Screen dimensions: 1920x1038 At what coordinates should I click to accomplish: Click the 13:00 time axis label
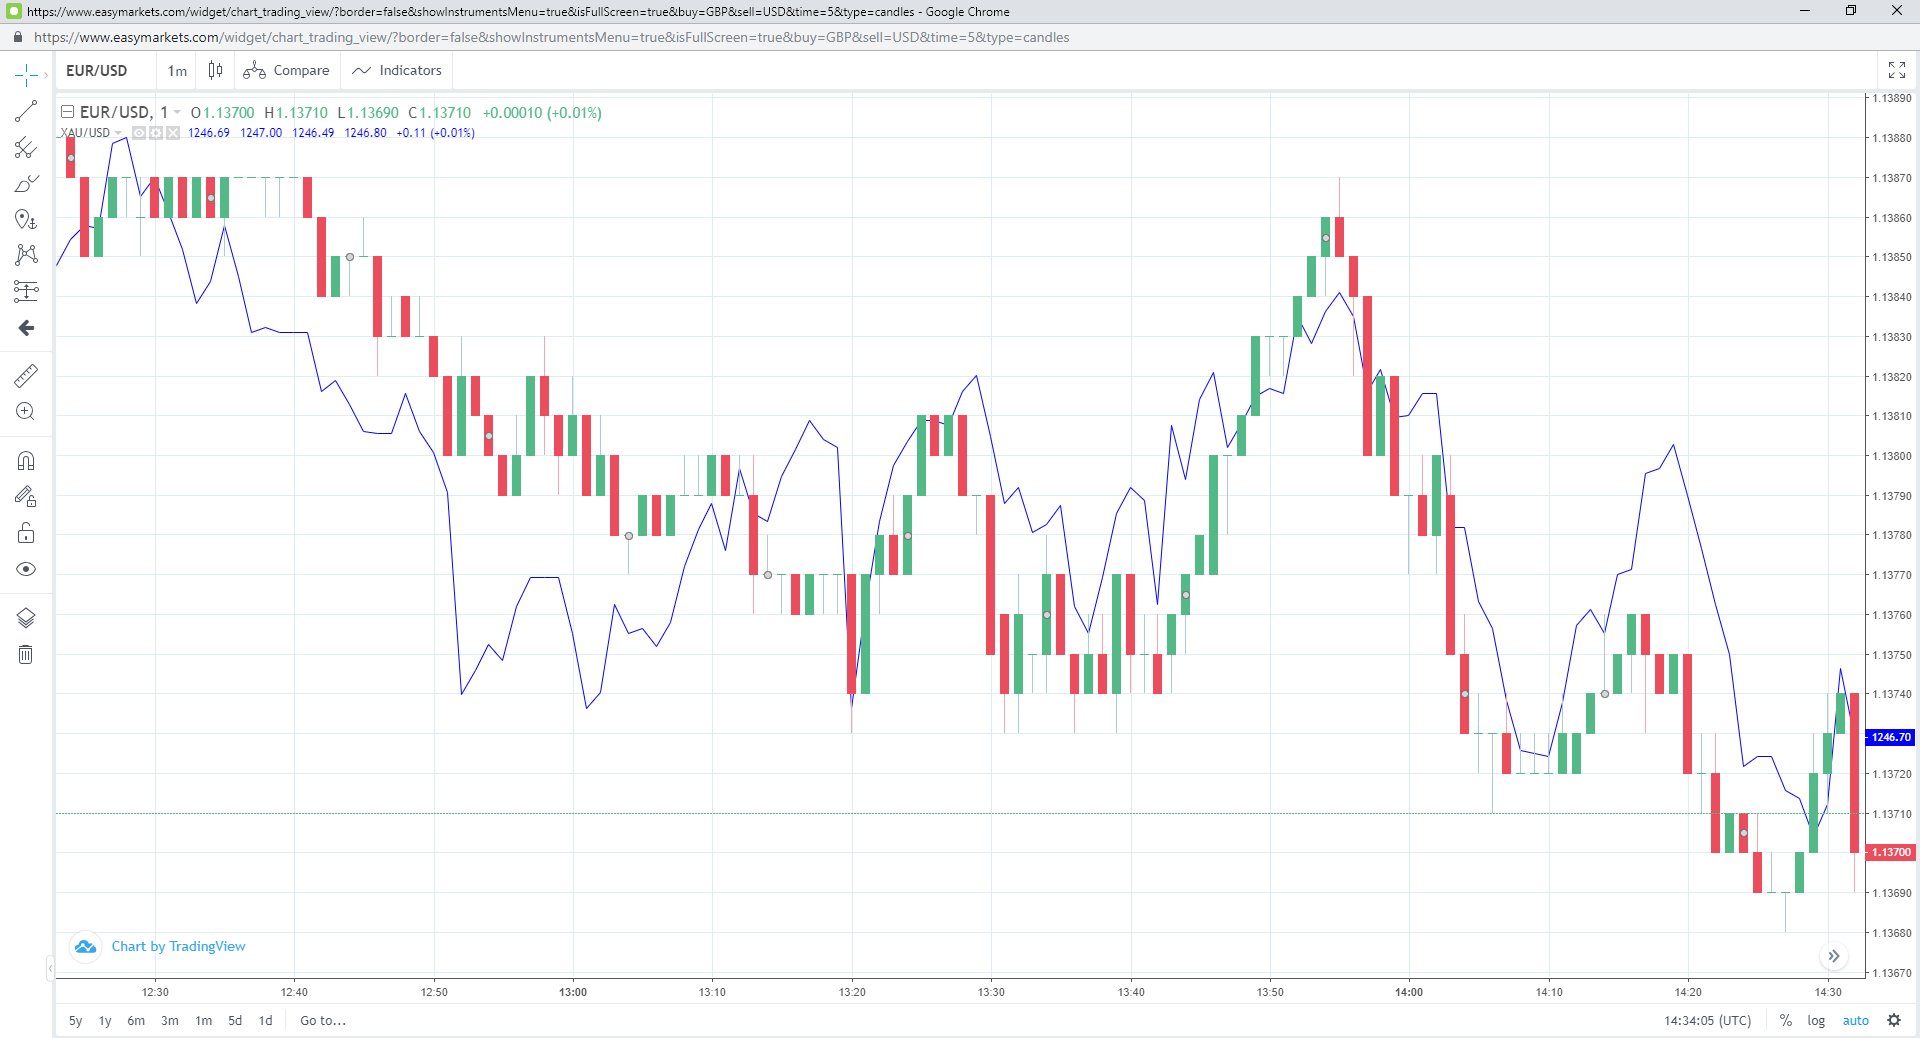[573, 992]
